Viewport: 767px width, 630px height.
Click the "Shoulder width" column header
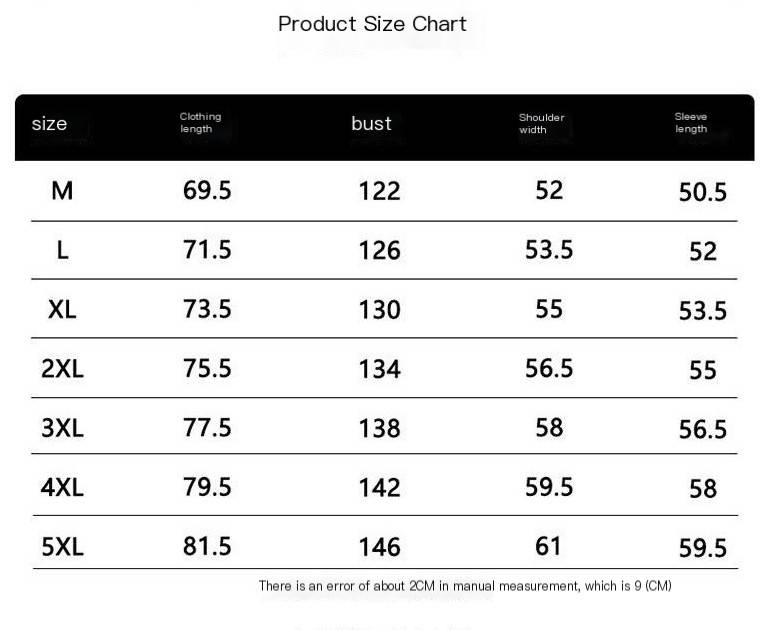(x=541, y=123)
